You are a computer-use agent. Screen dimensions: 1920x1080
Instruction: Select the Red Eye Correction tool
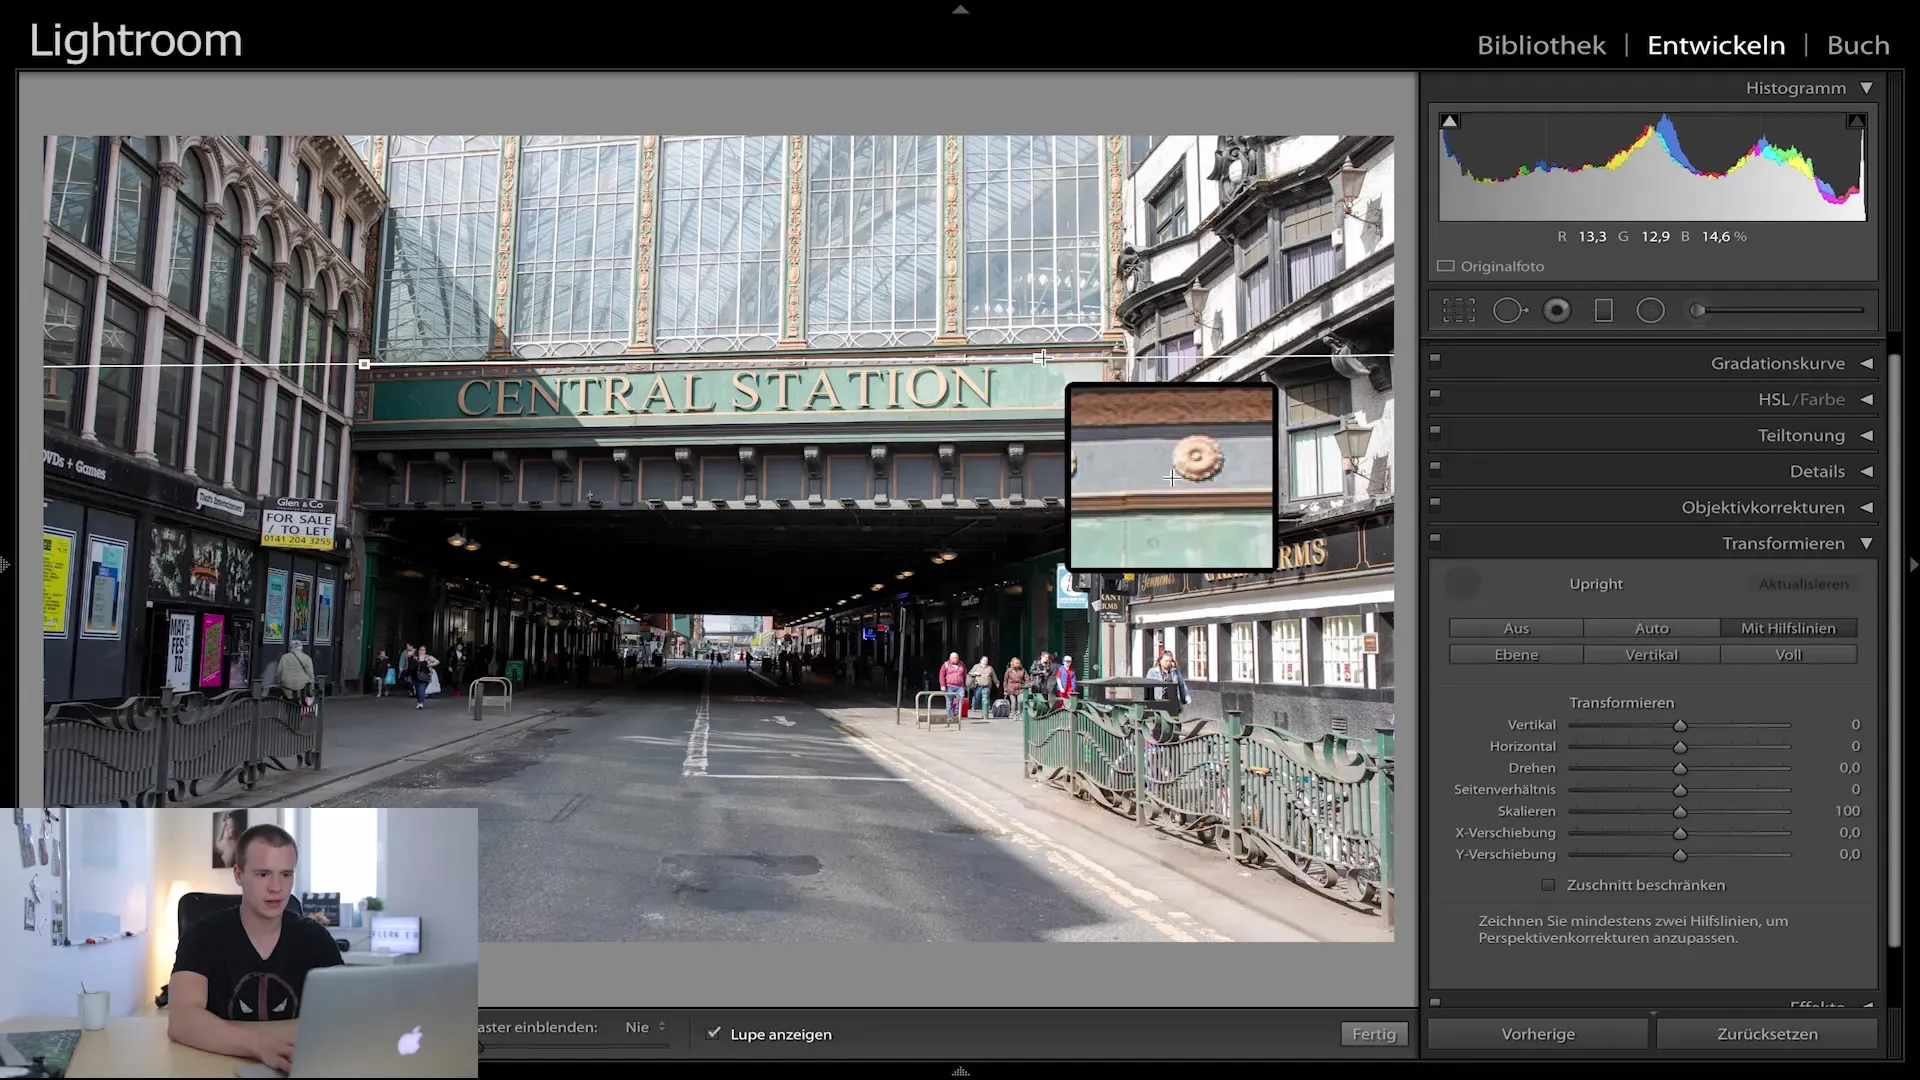(1557, 311)
